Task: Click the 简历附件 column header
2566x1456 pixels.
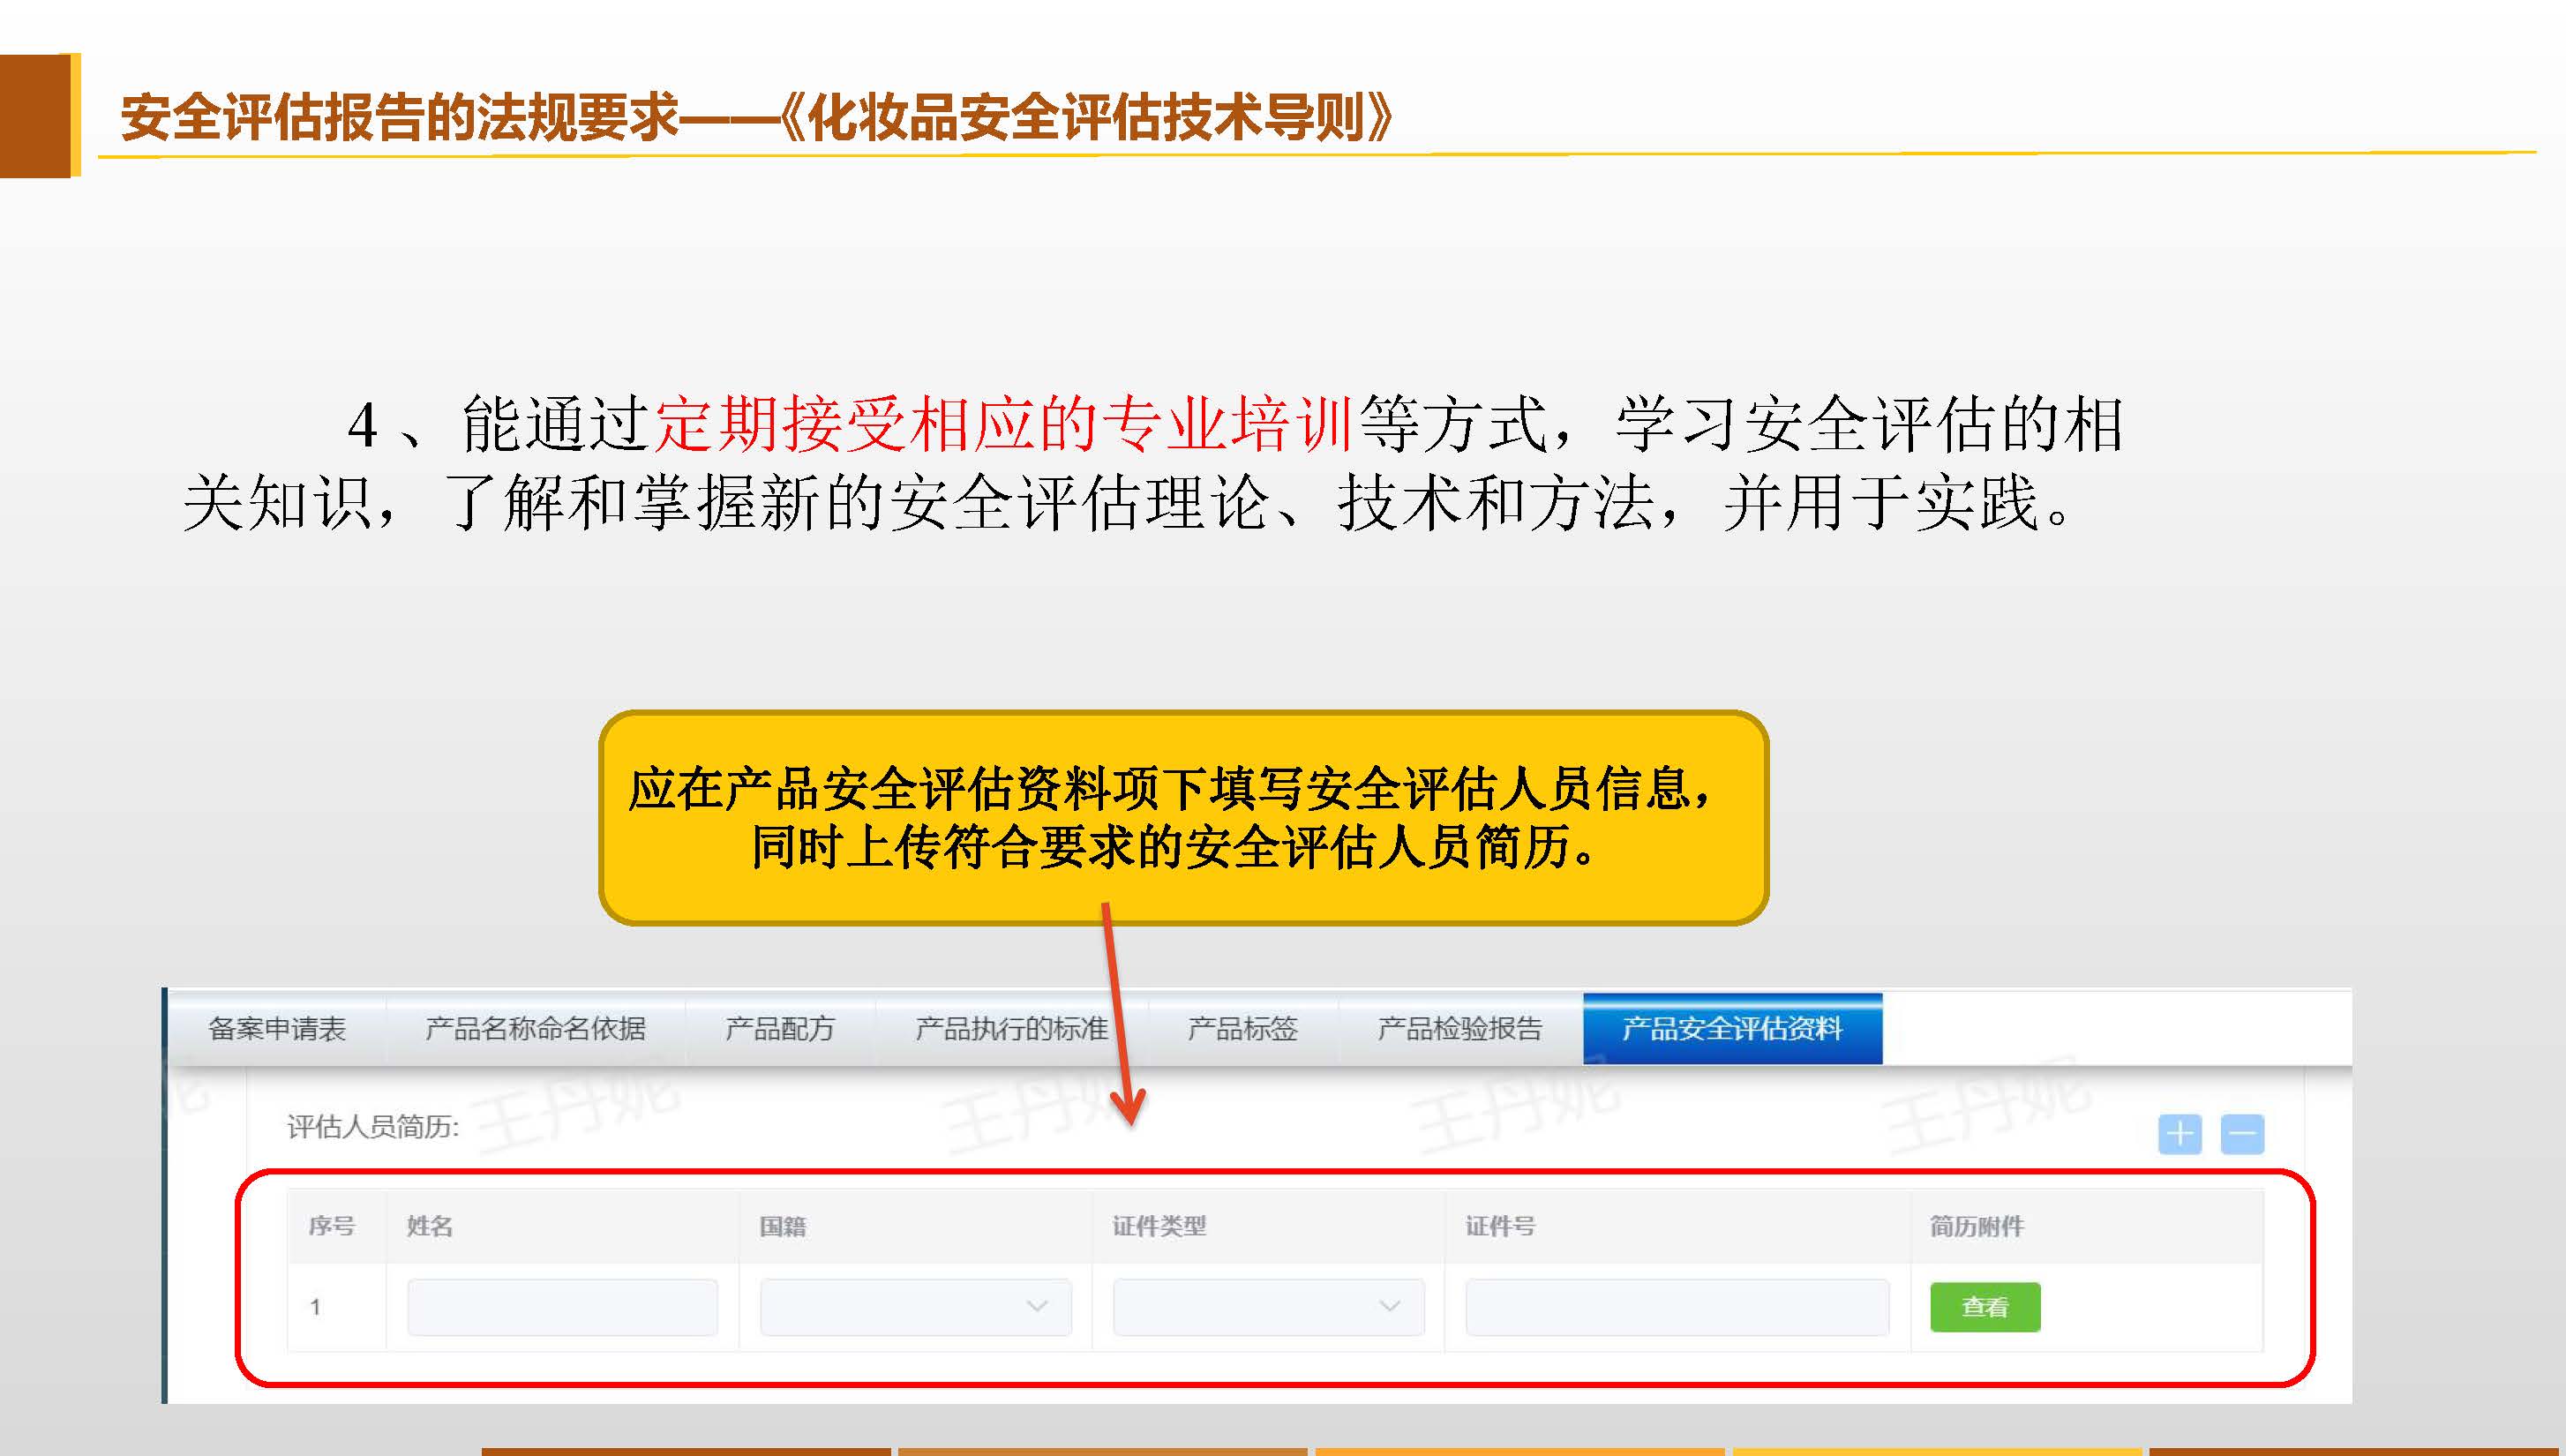Action: point(1976,1226)
